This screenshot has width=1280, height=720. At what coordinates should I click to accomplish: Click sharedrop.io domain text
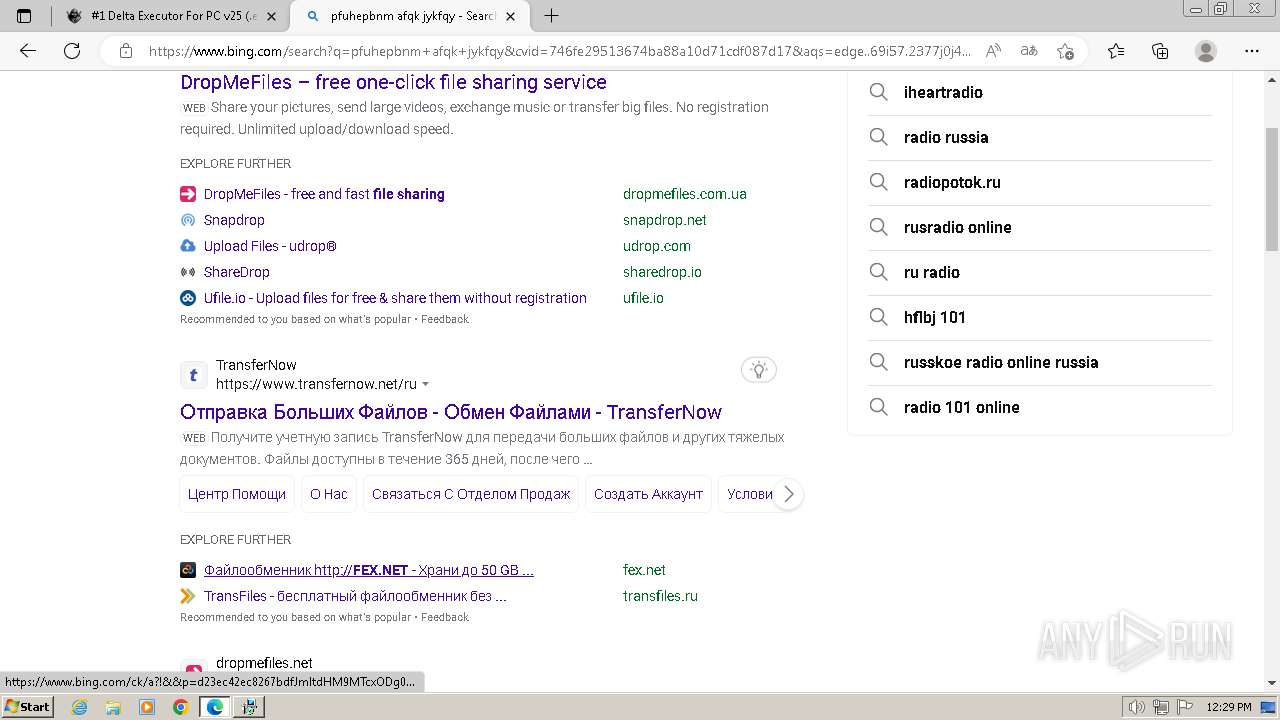[x=662, y=272]
